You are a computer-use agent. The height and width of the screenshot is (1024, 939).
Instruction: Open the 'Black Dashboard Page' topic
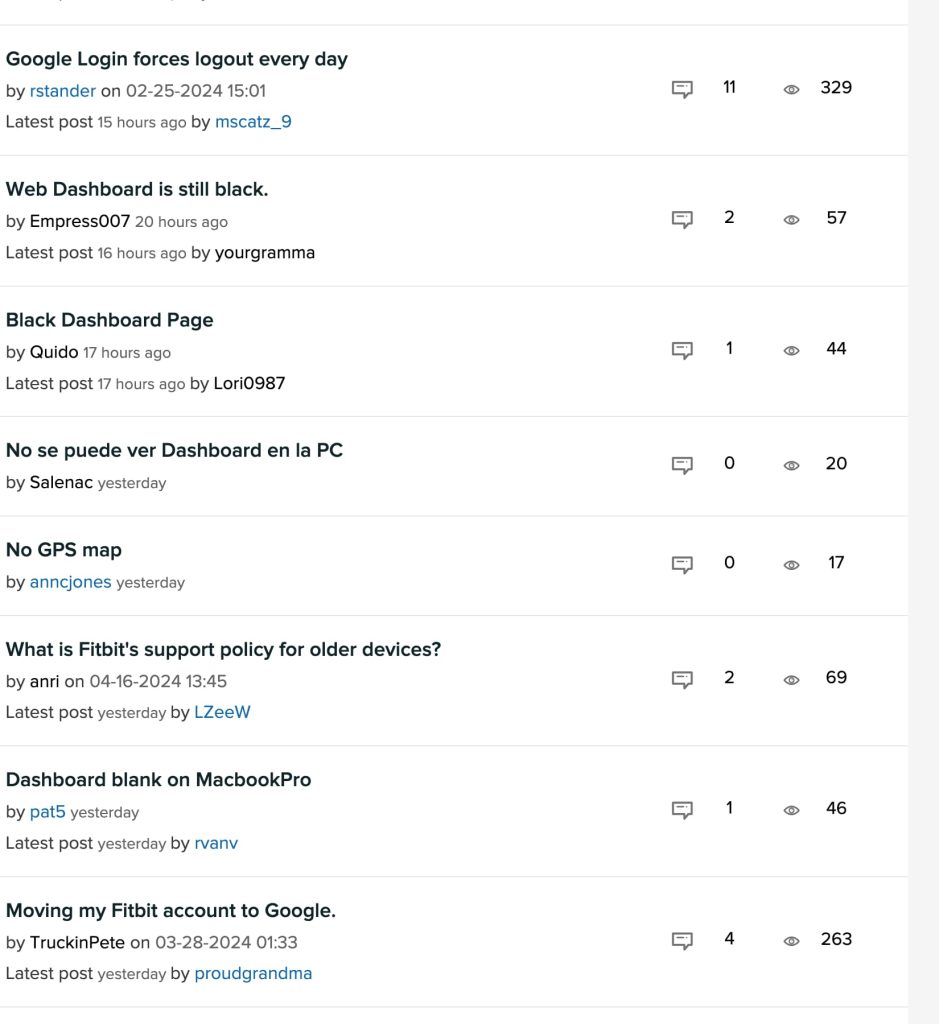109,320
